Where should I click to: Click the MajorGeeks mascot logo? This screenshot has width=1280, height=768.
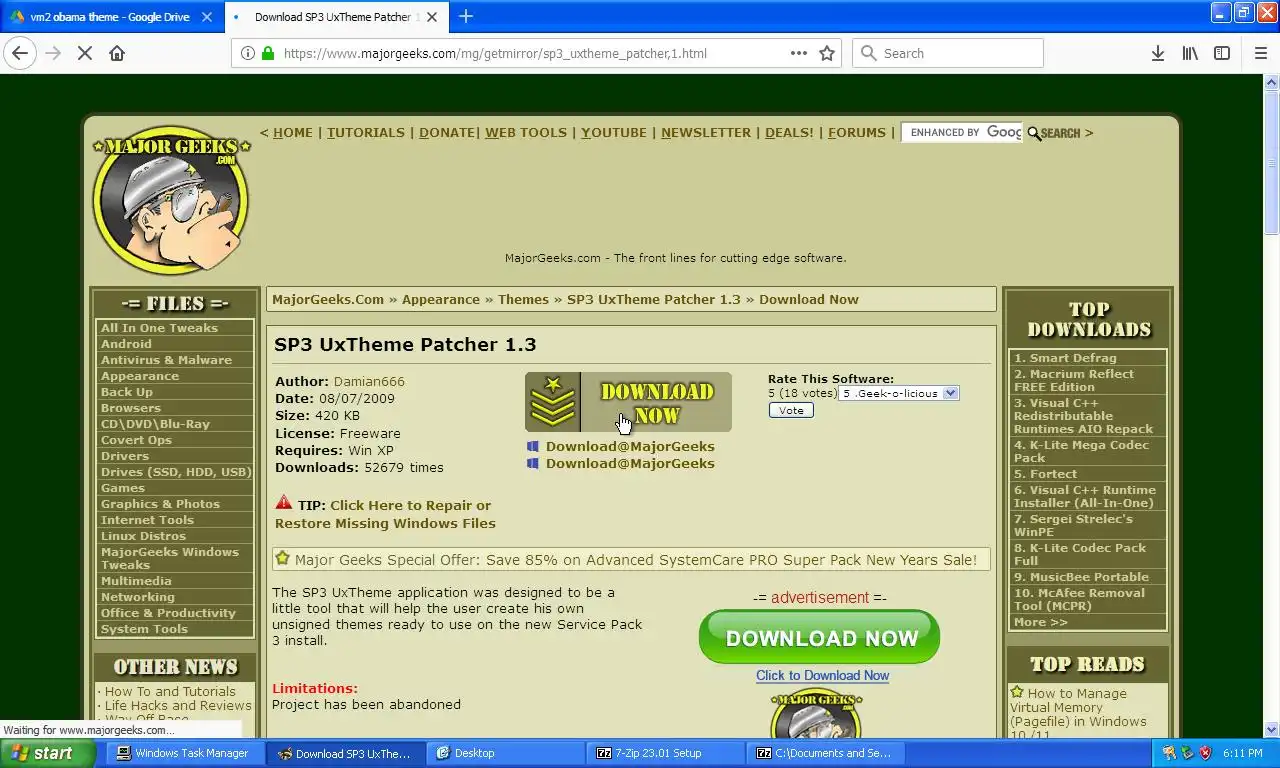171,200
